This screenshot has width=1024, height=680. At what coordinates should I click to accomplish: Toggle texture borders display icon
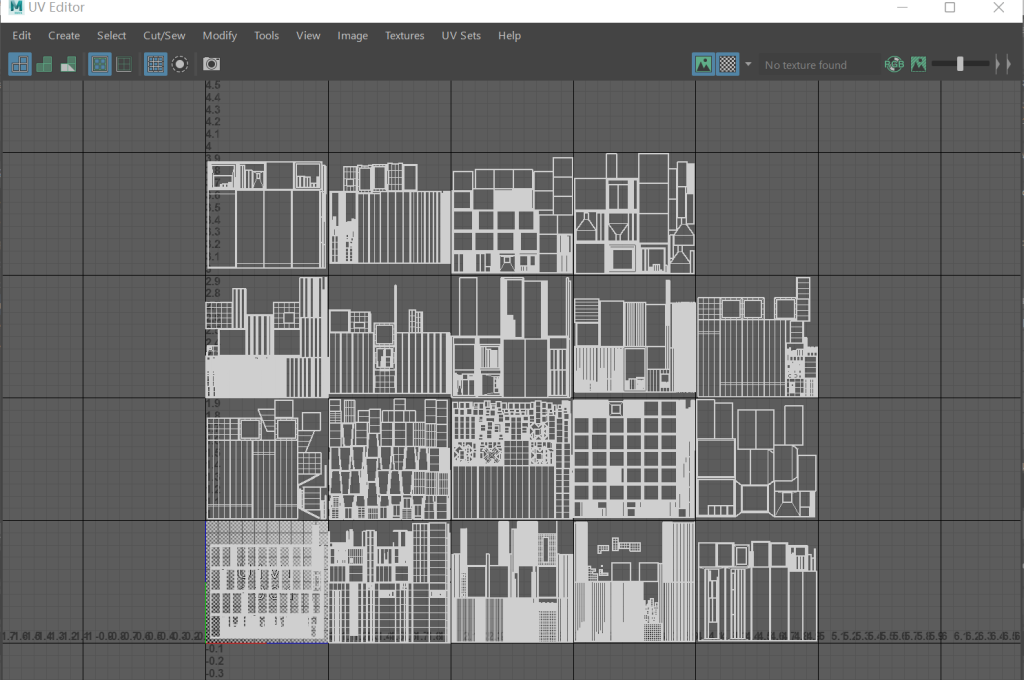[x=100, y=64]
